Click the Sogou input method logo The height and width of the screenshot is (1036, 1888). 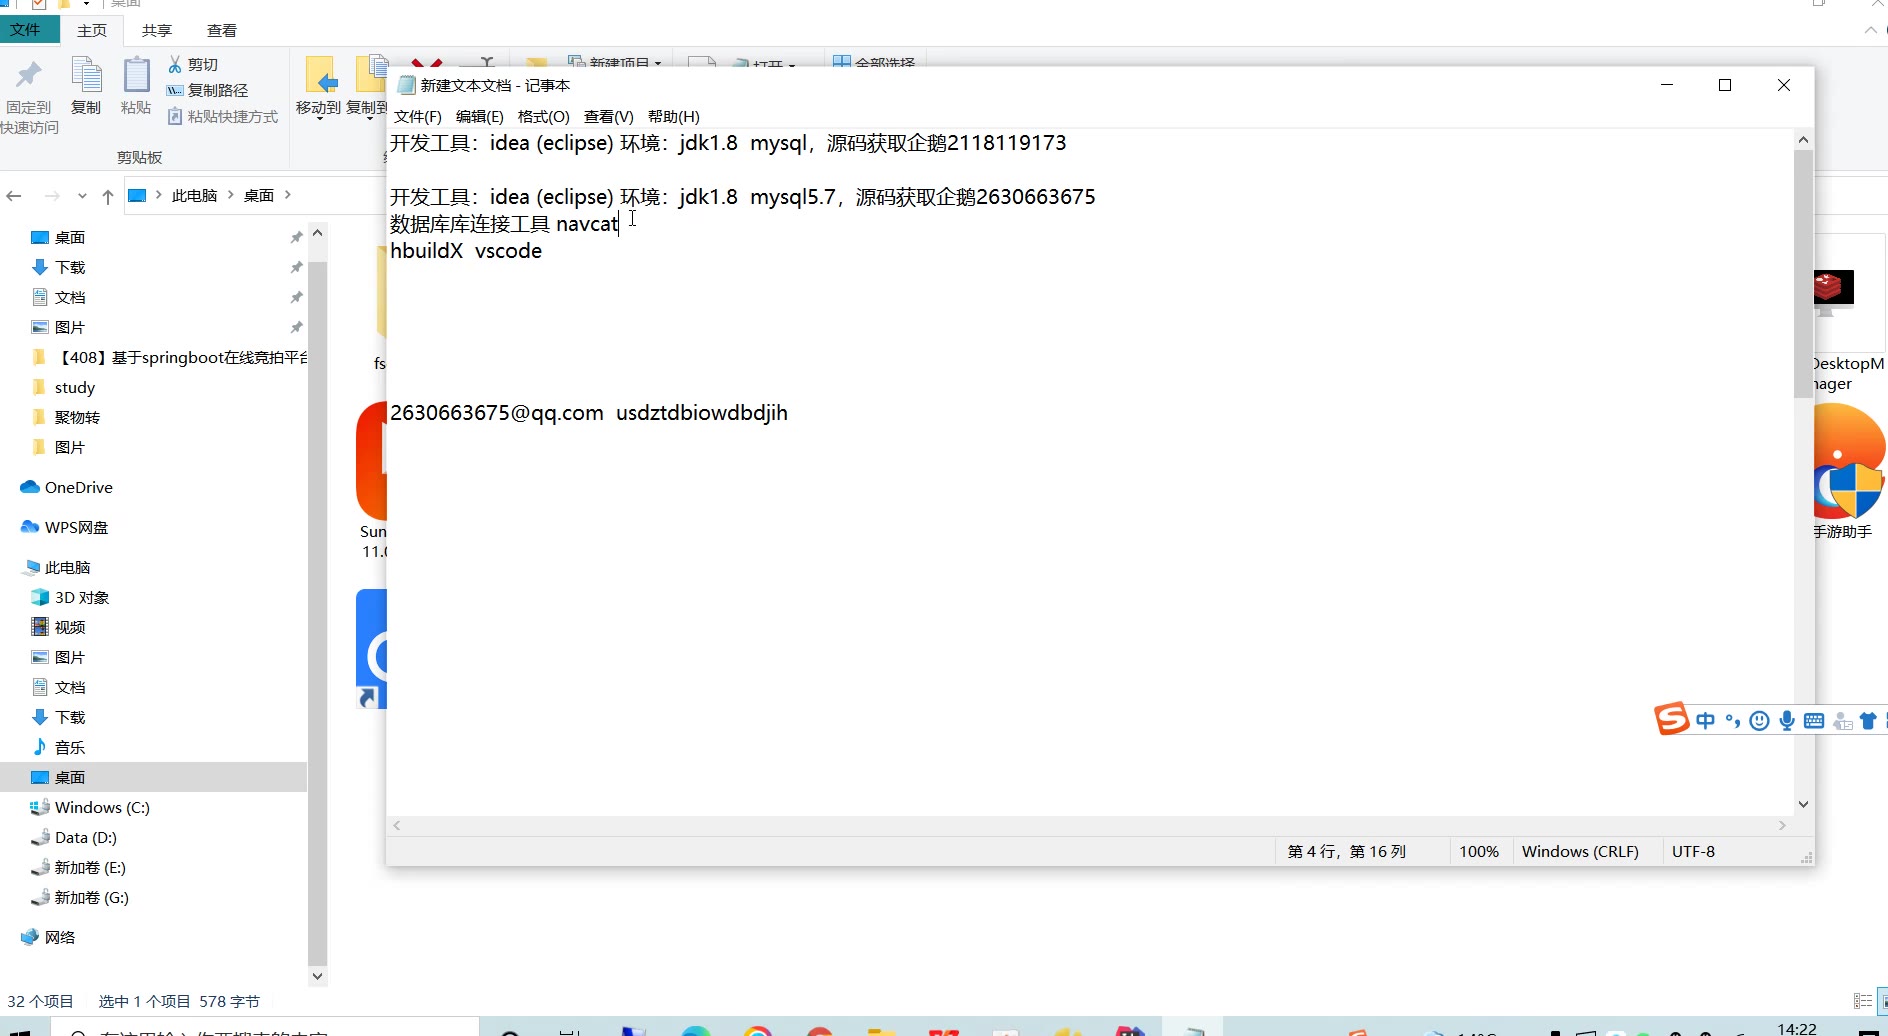pyautogui.click(x=1671, y=718)
